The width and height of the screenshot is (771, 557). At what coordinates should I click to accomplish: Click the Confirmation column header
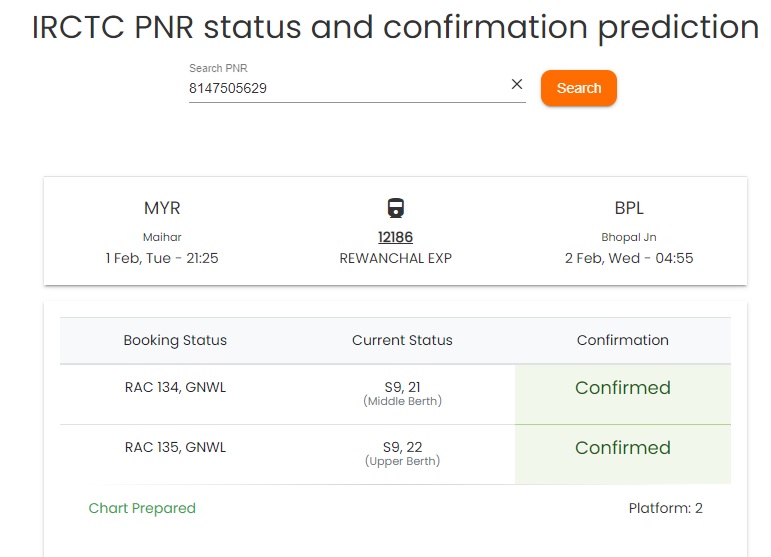point(622,340)
